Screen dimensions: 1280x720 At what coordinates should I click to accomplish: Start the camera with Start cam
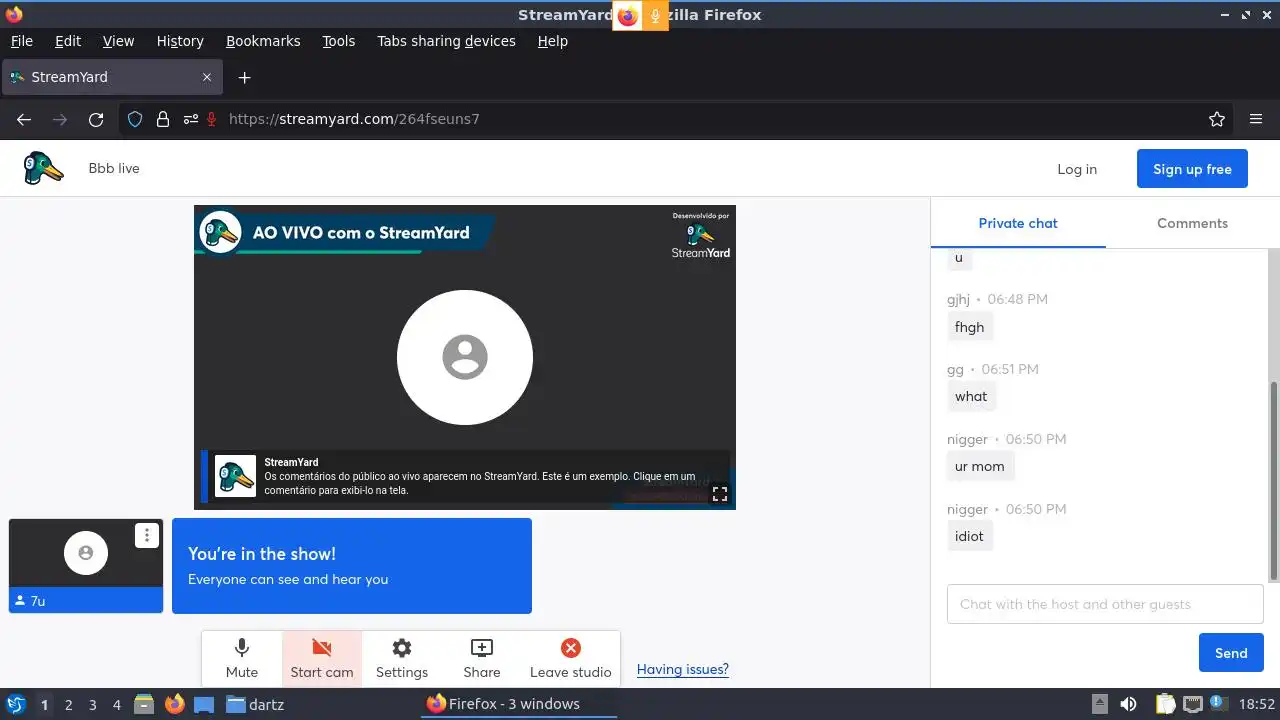tap(322, 659)
